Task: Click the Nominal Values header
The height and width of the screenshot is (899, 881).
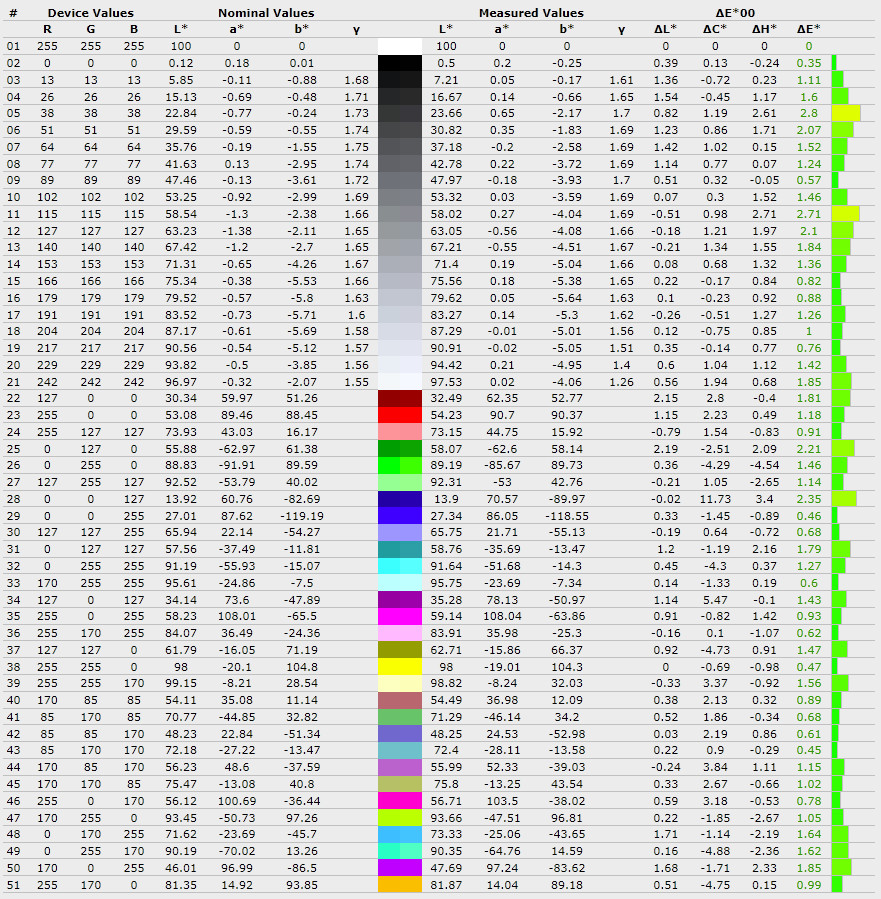Action: coord(266,13)
